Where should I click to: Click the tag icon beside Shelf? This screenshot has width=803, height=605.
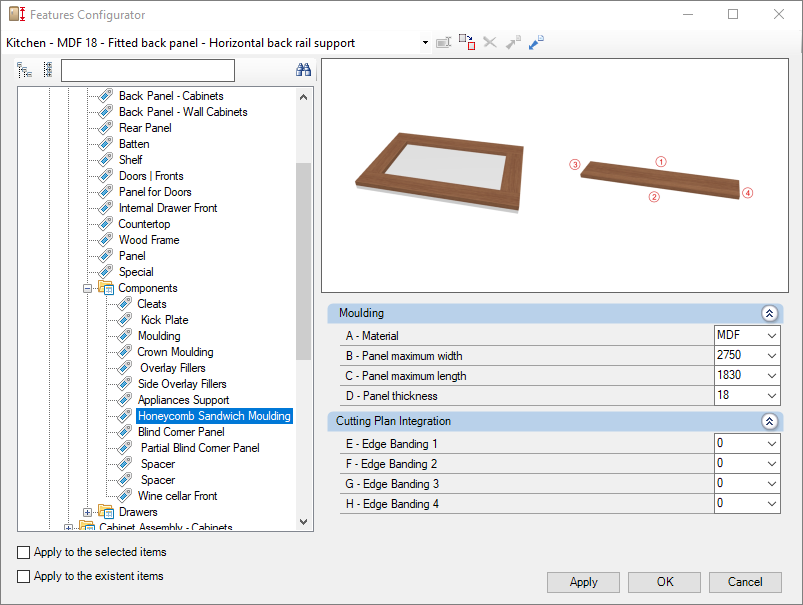coord(105,159)
